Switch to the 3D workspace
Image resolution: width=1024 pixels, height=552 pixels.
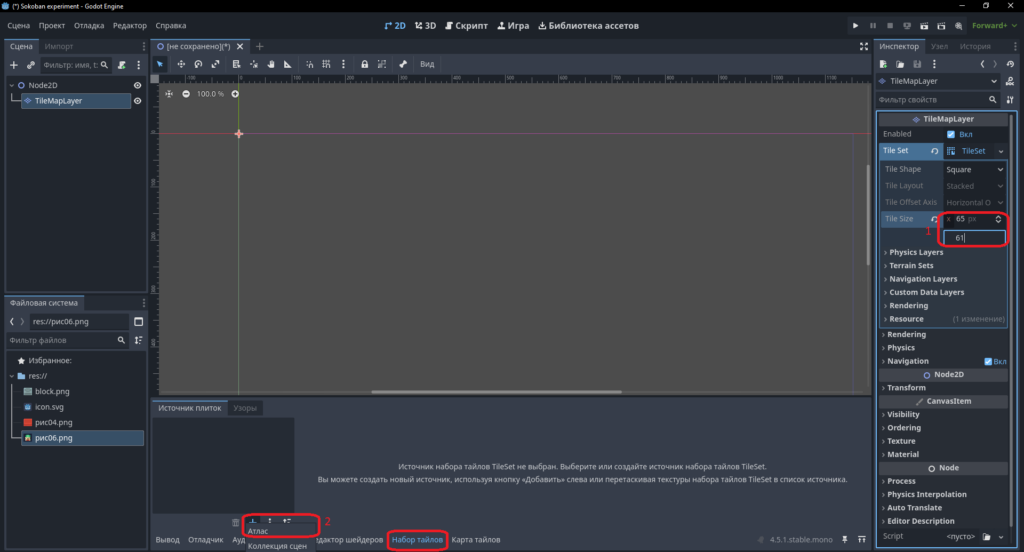[426, 25]
